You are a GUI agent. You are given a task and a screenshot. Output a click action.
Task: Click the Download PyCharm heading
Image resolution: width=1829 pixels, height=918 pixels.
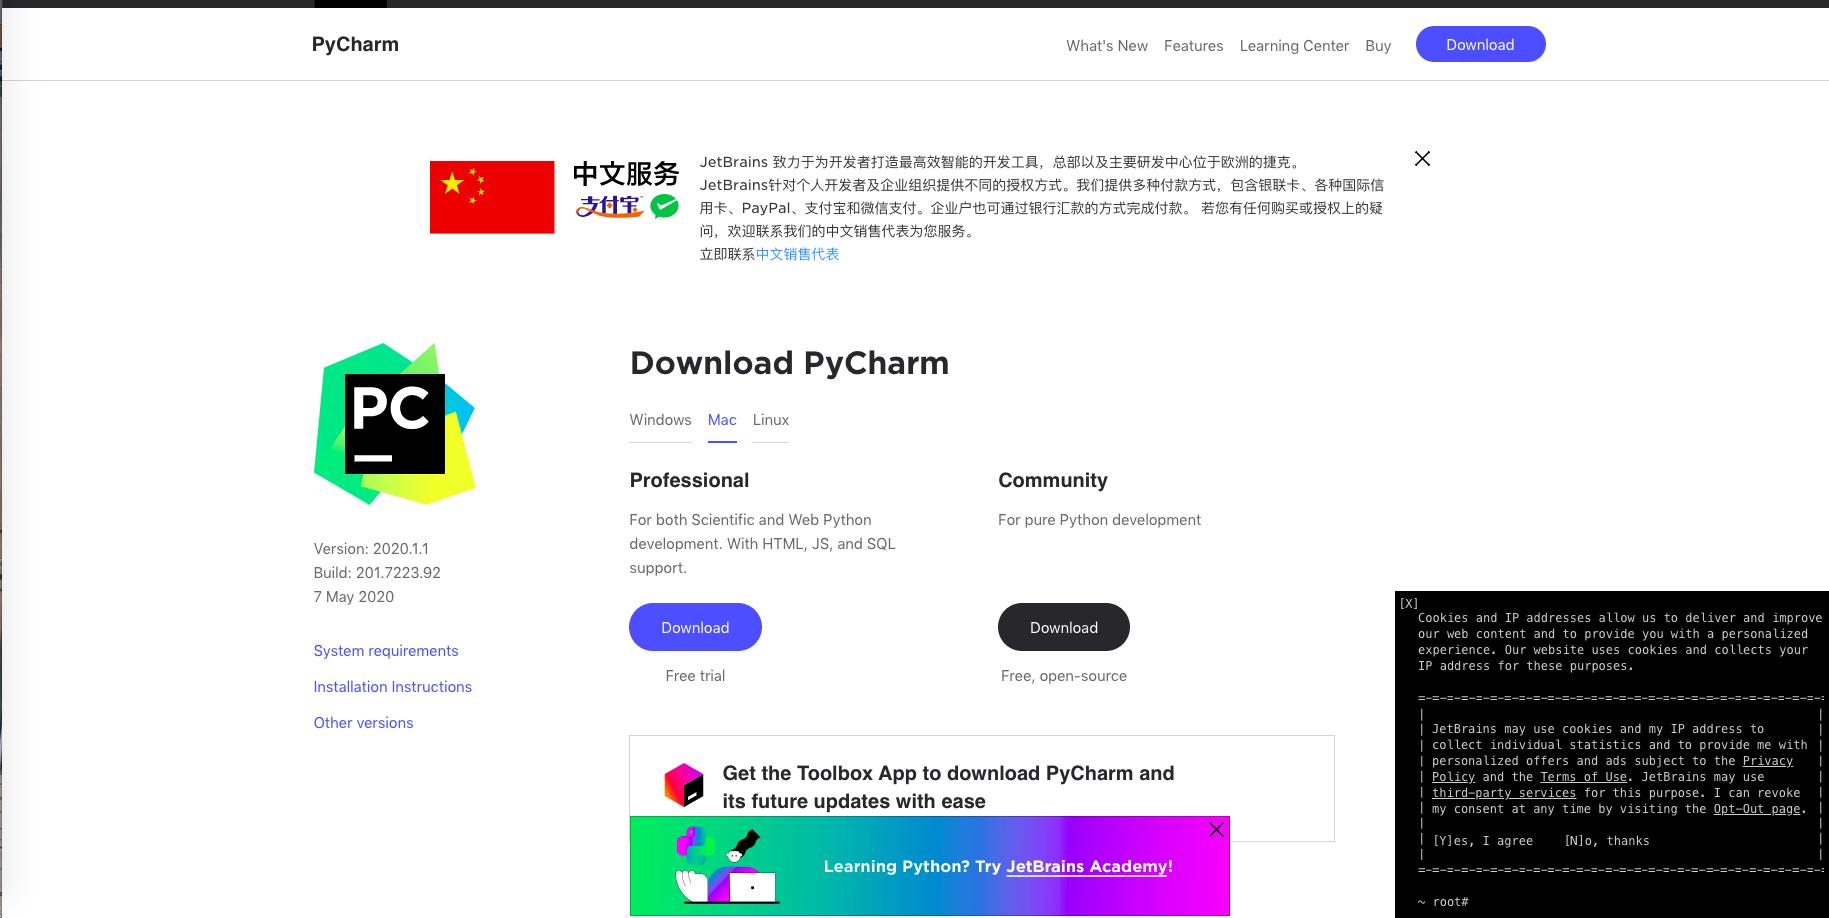(x=789, y=363)
